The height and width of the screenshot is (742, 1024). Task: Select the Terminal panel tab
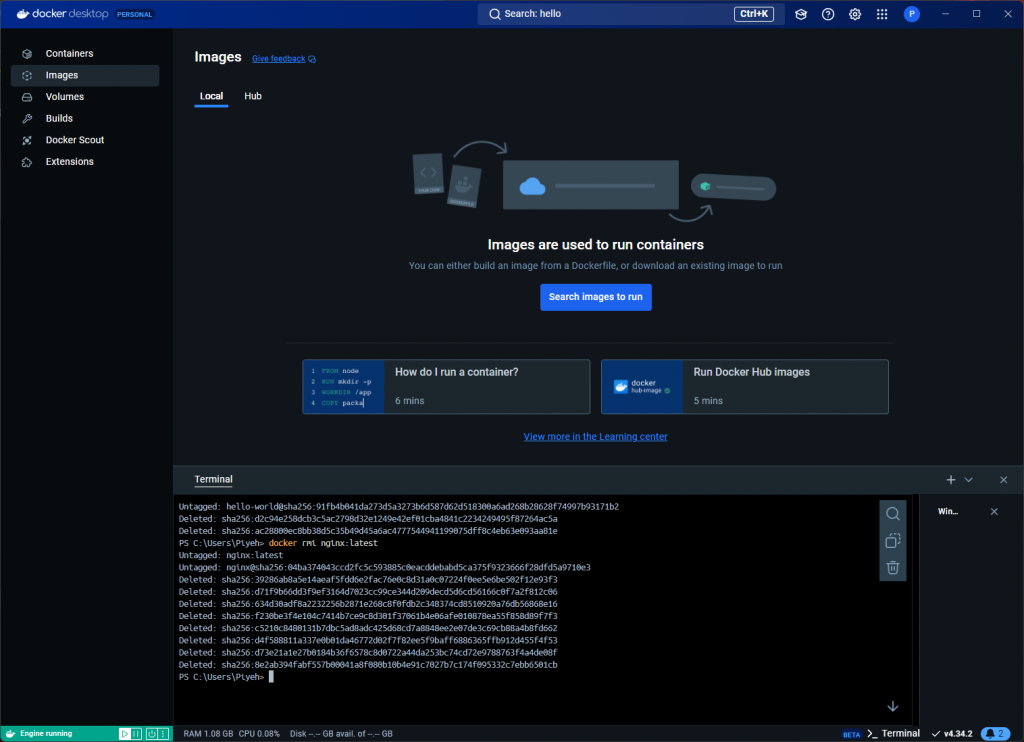213,479
